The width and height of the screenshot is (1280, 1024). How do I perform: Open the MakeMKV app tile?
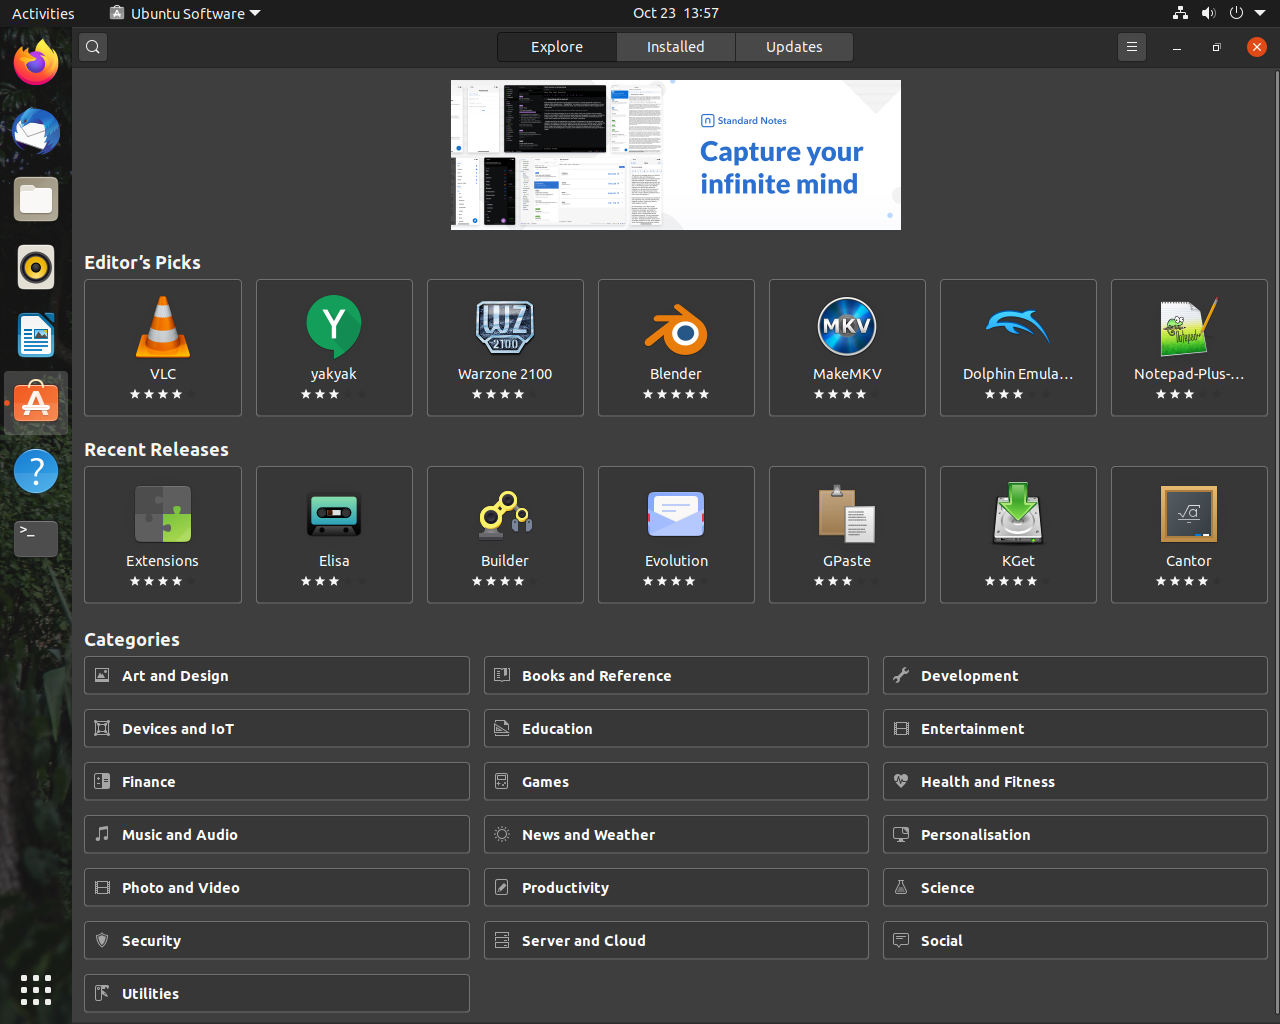click(847, 348)
